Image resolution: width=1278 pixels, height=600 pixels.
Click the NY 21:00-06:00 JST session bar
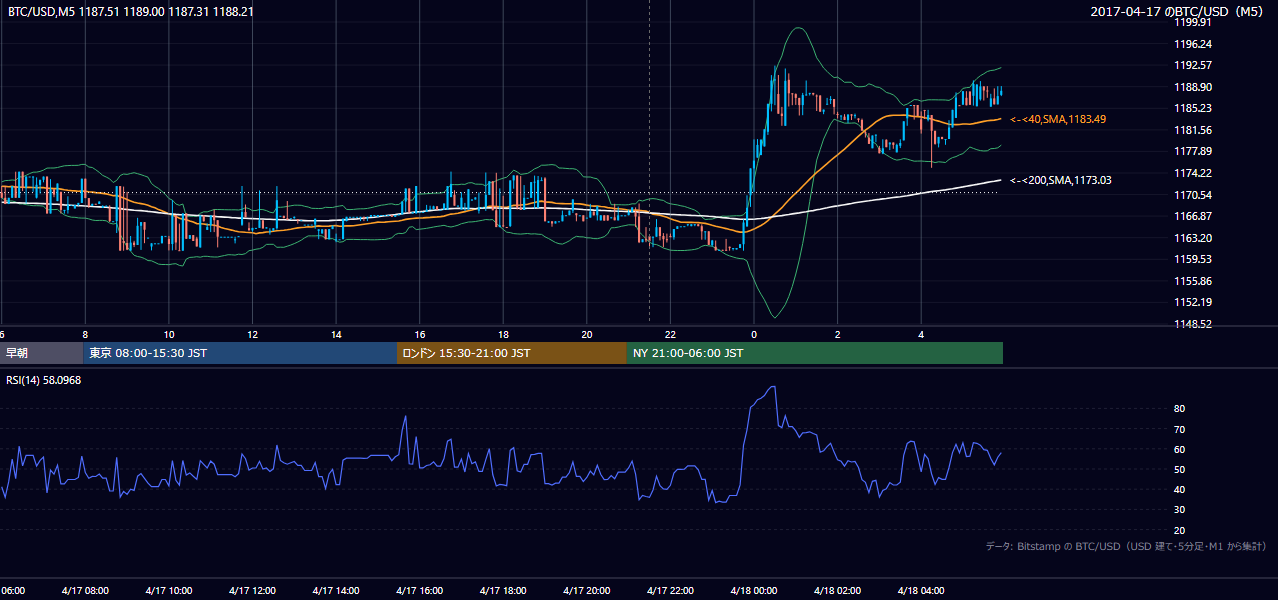[815, 353]
